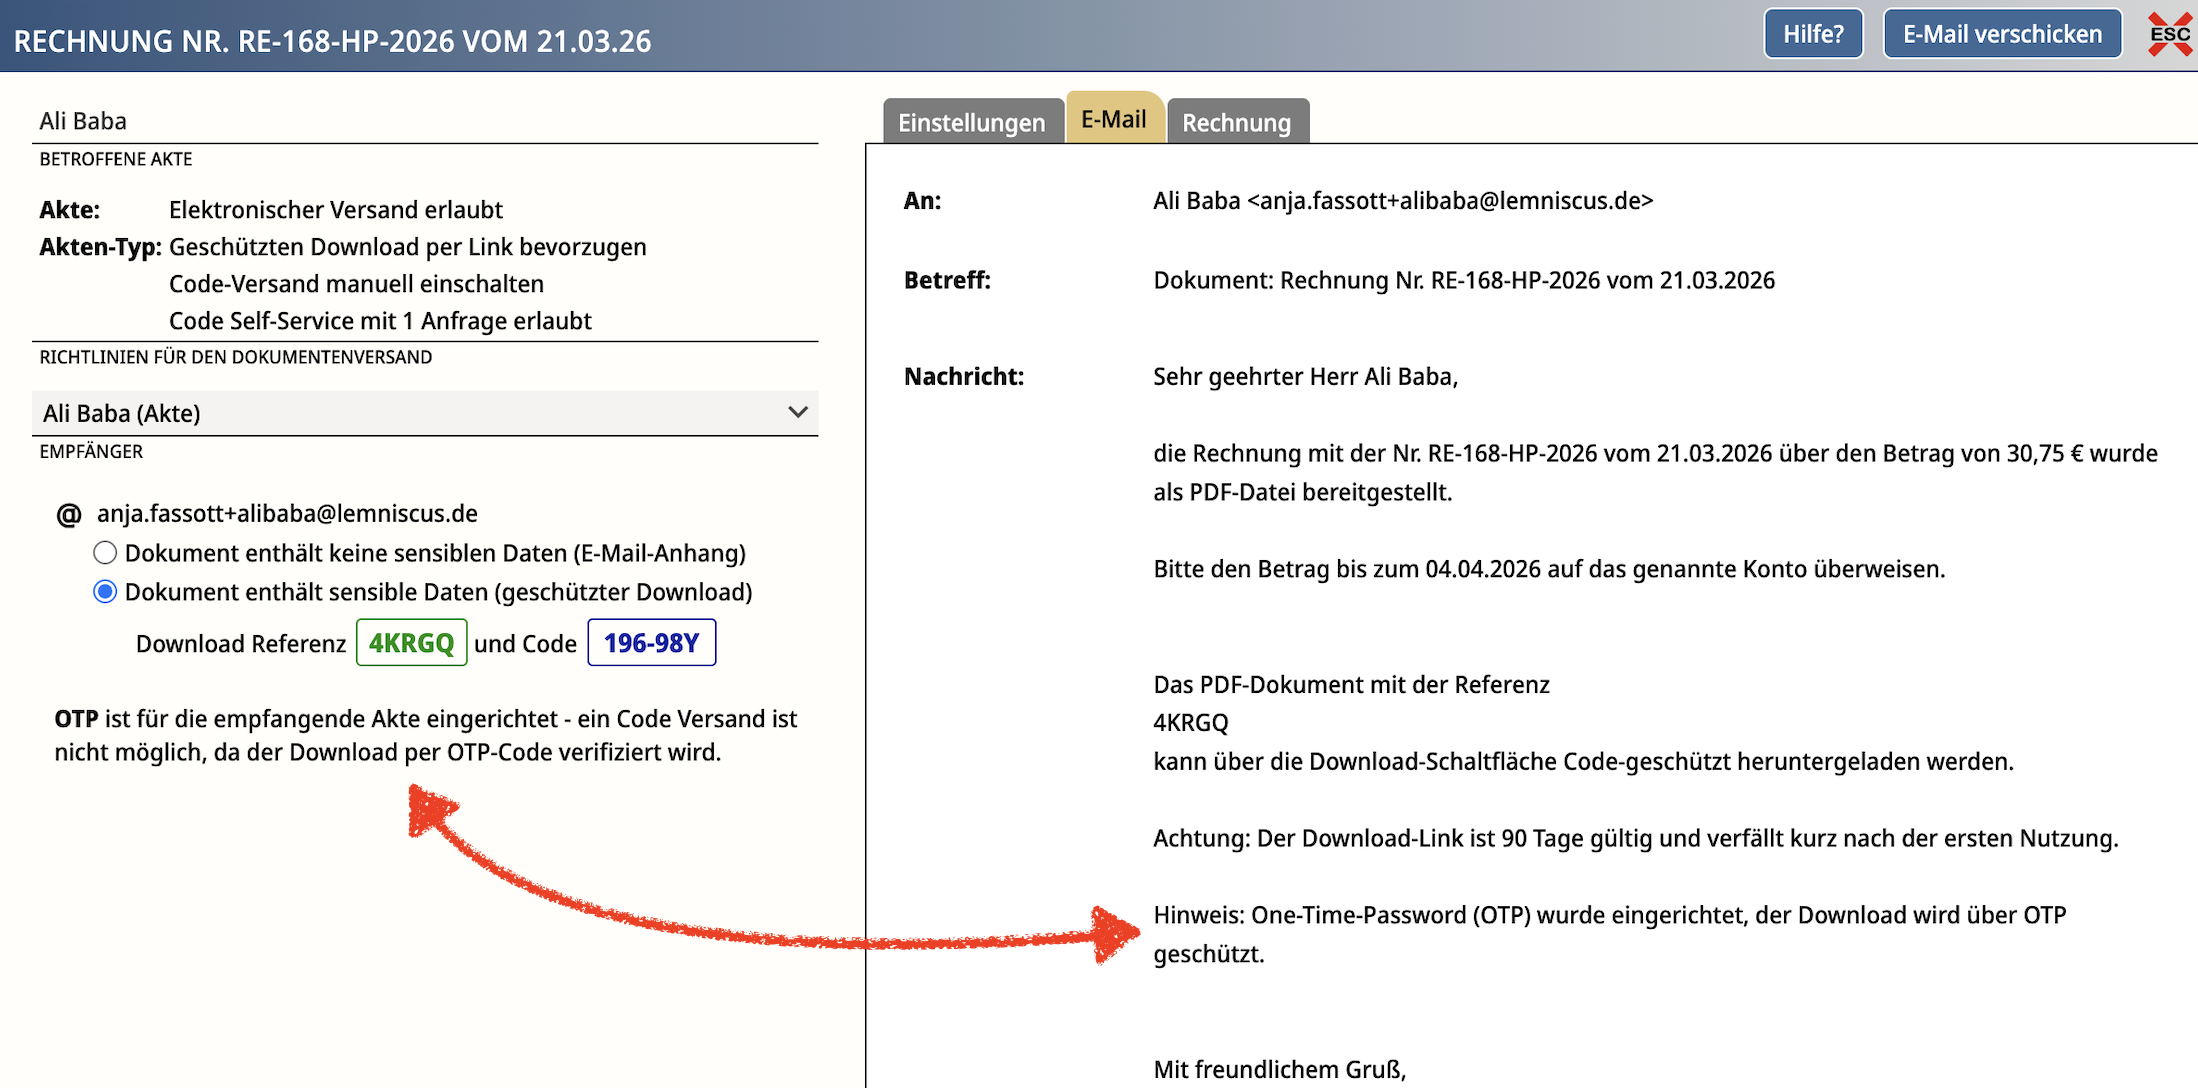
Task: Click the 'Code-Versand manuell einschalten' text
Action: pos(356,284)
